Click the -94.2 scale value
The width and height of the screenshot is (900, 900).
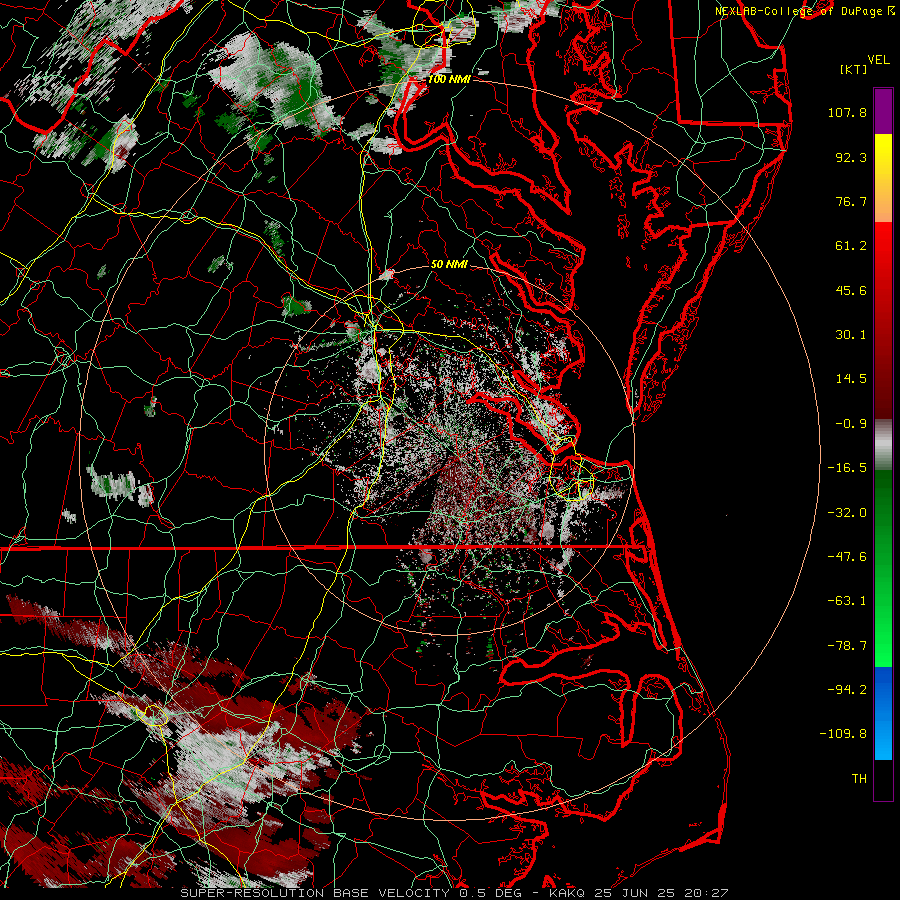coord(847,690)
